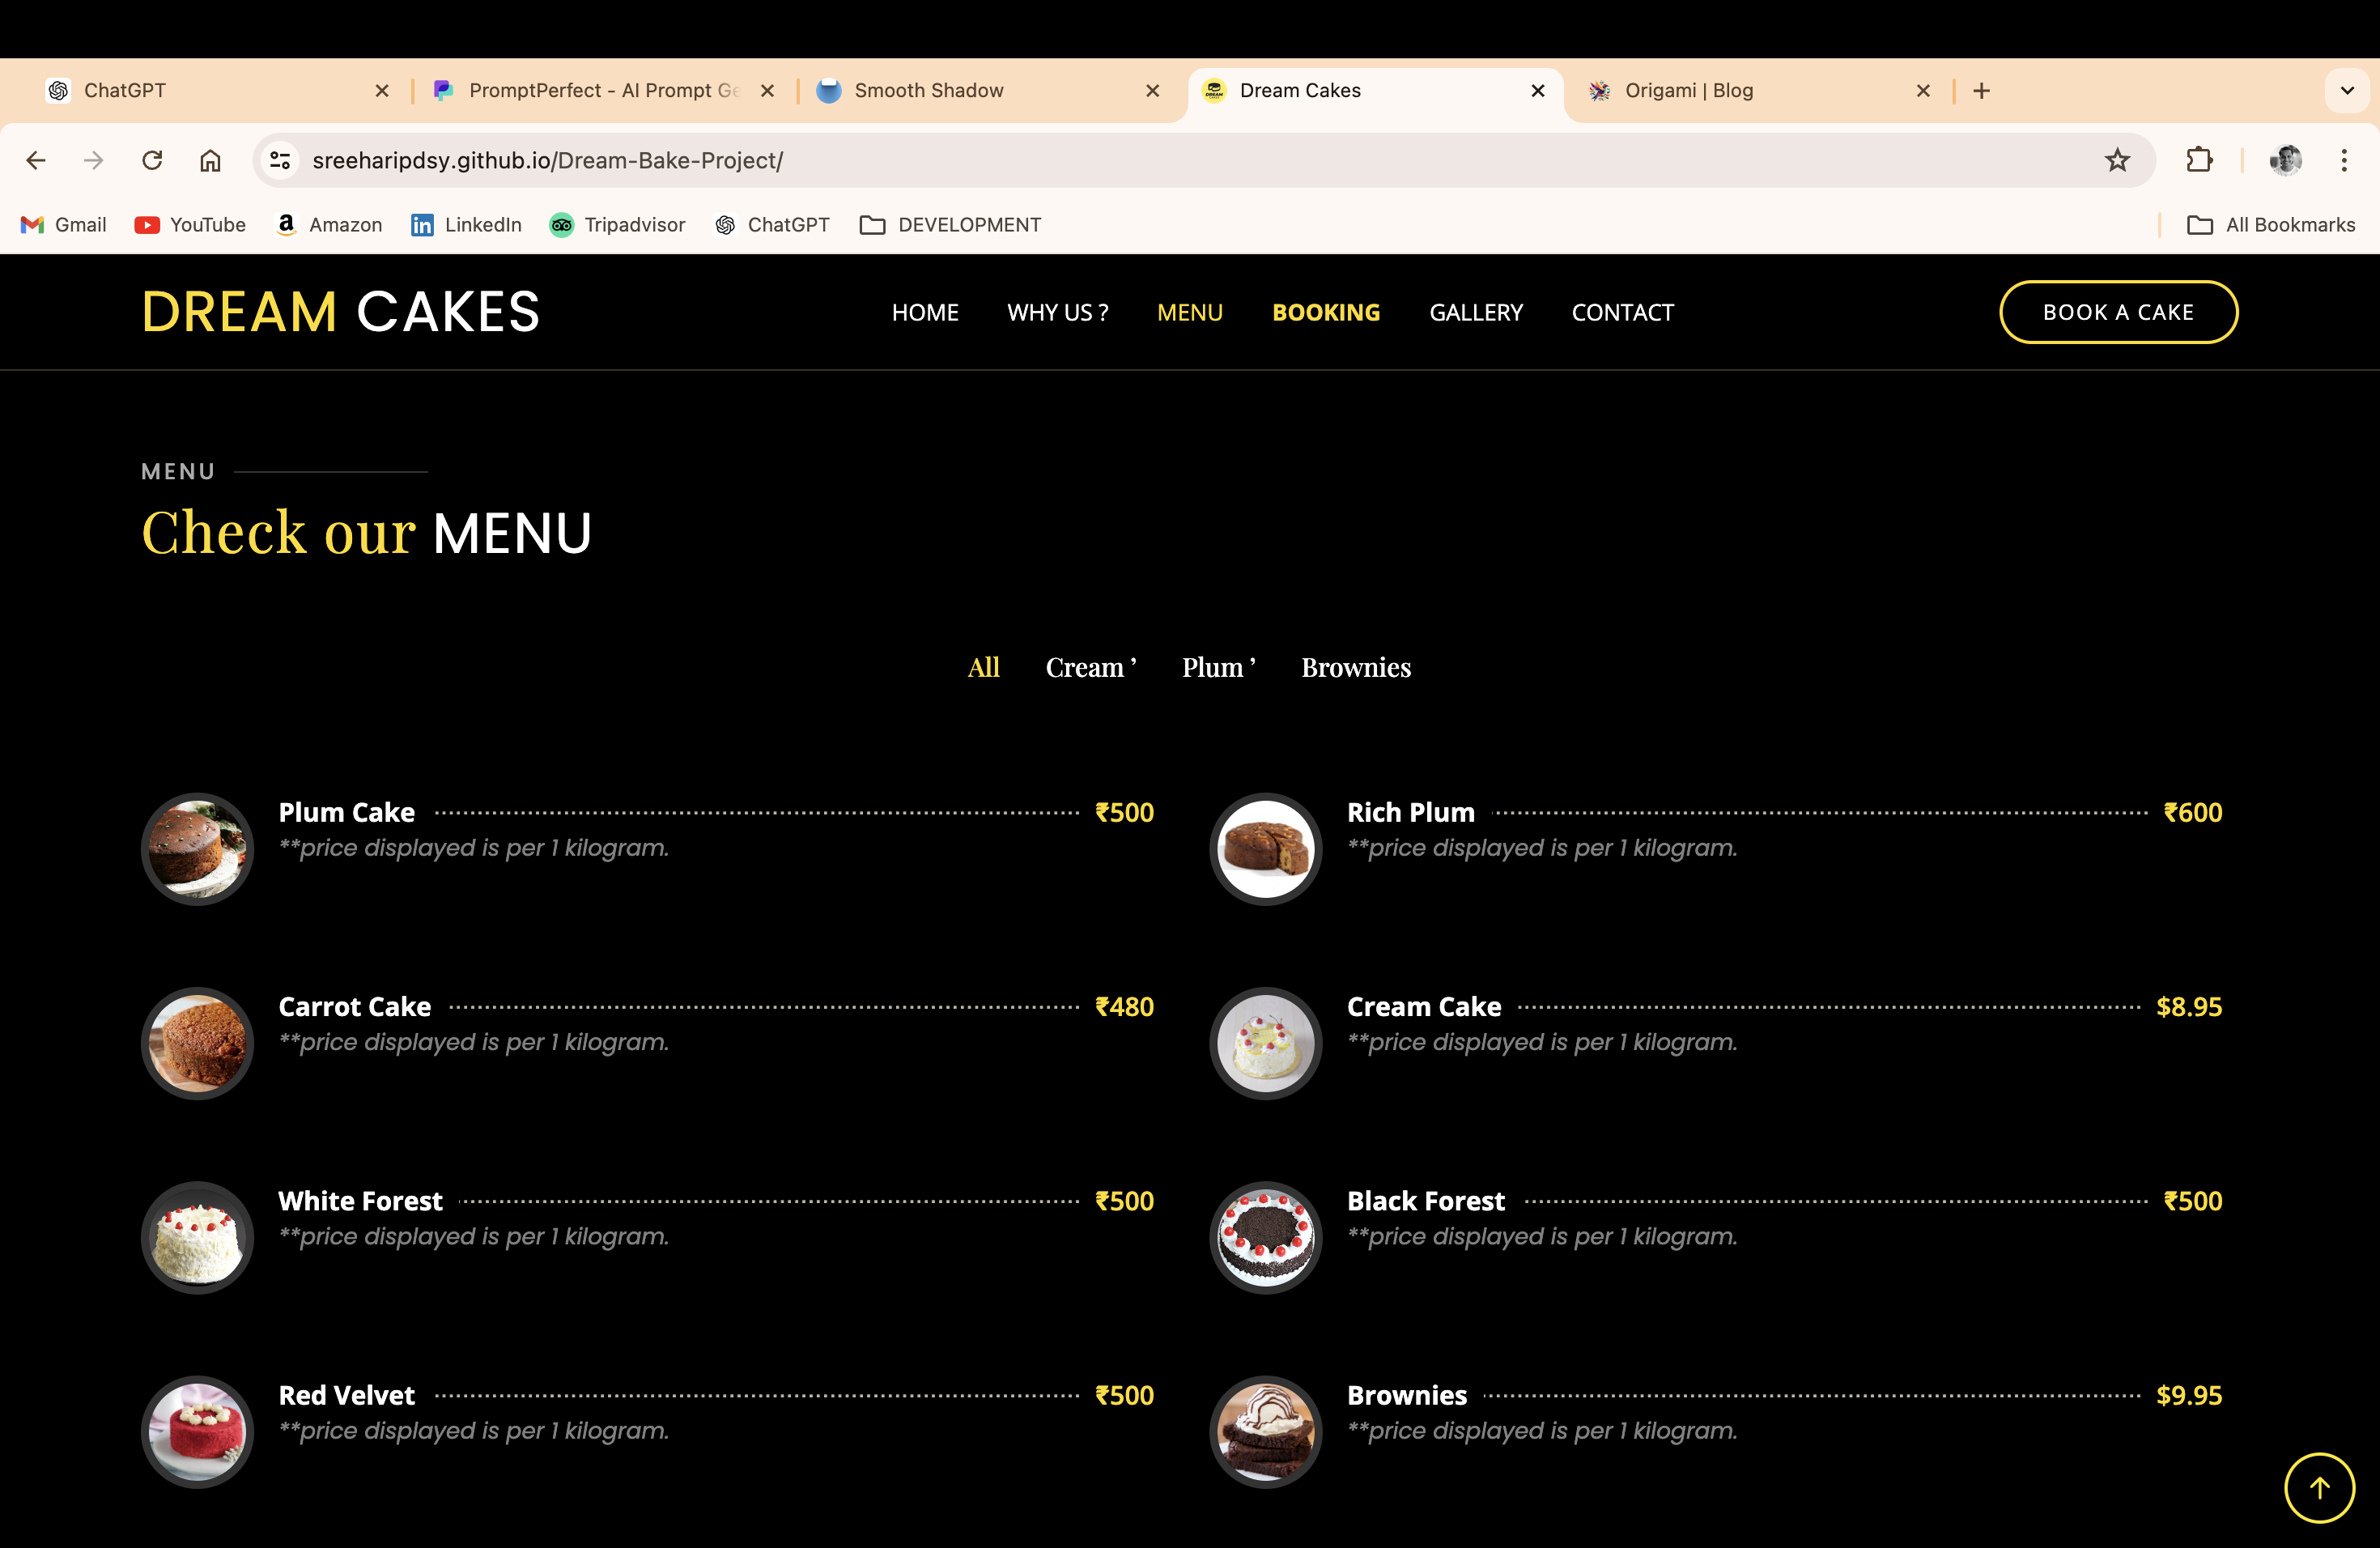
Task: Expand the tab search dropdown arrow
Action: click(x=2346, y=91)
